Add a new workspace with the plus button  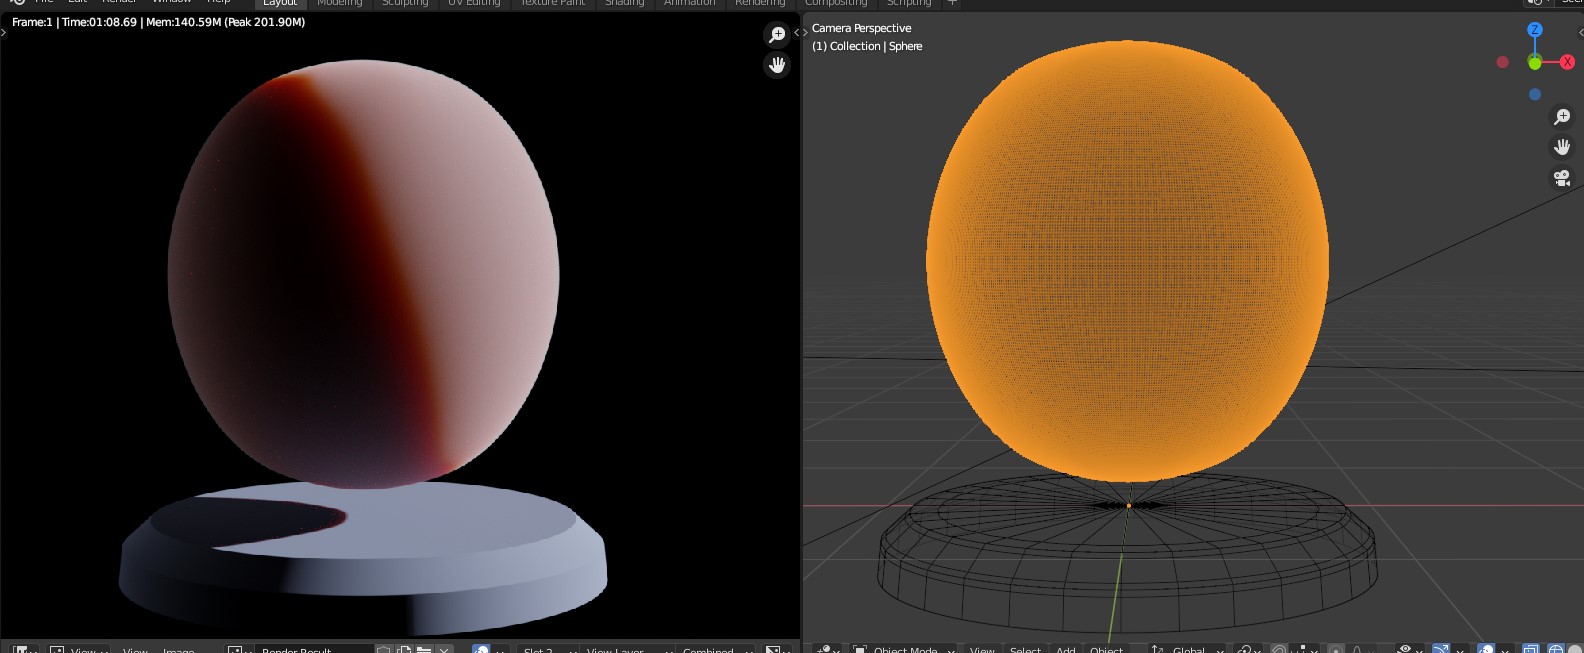click(x=952, y=3)
